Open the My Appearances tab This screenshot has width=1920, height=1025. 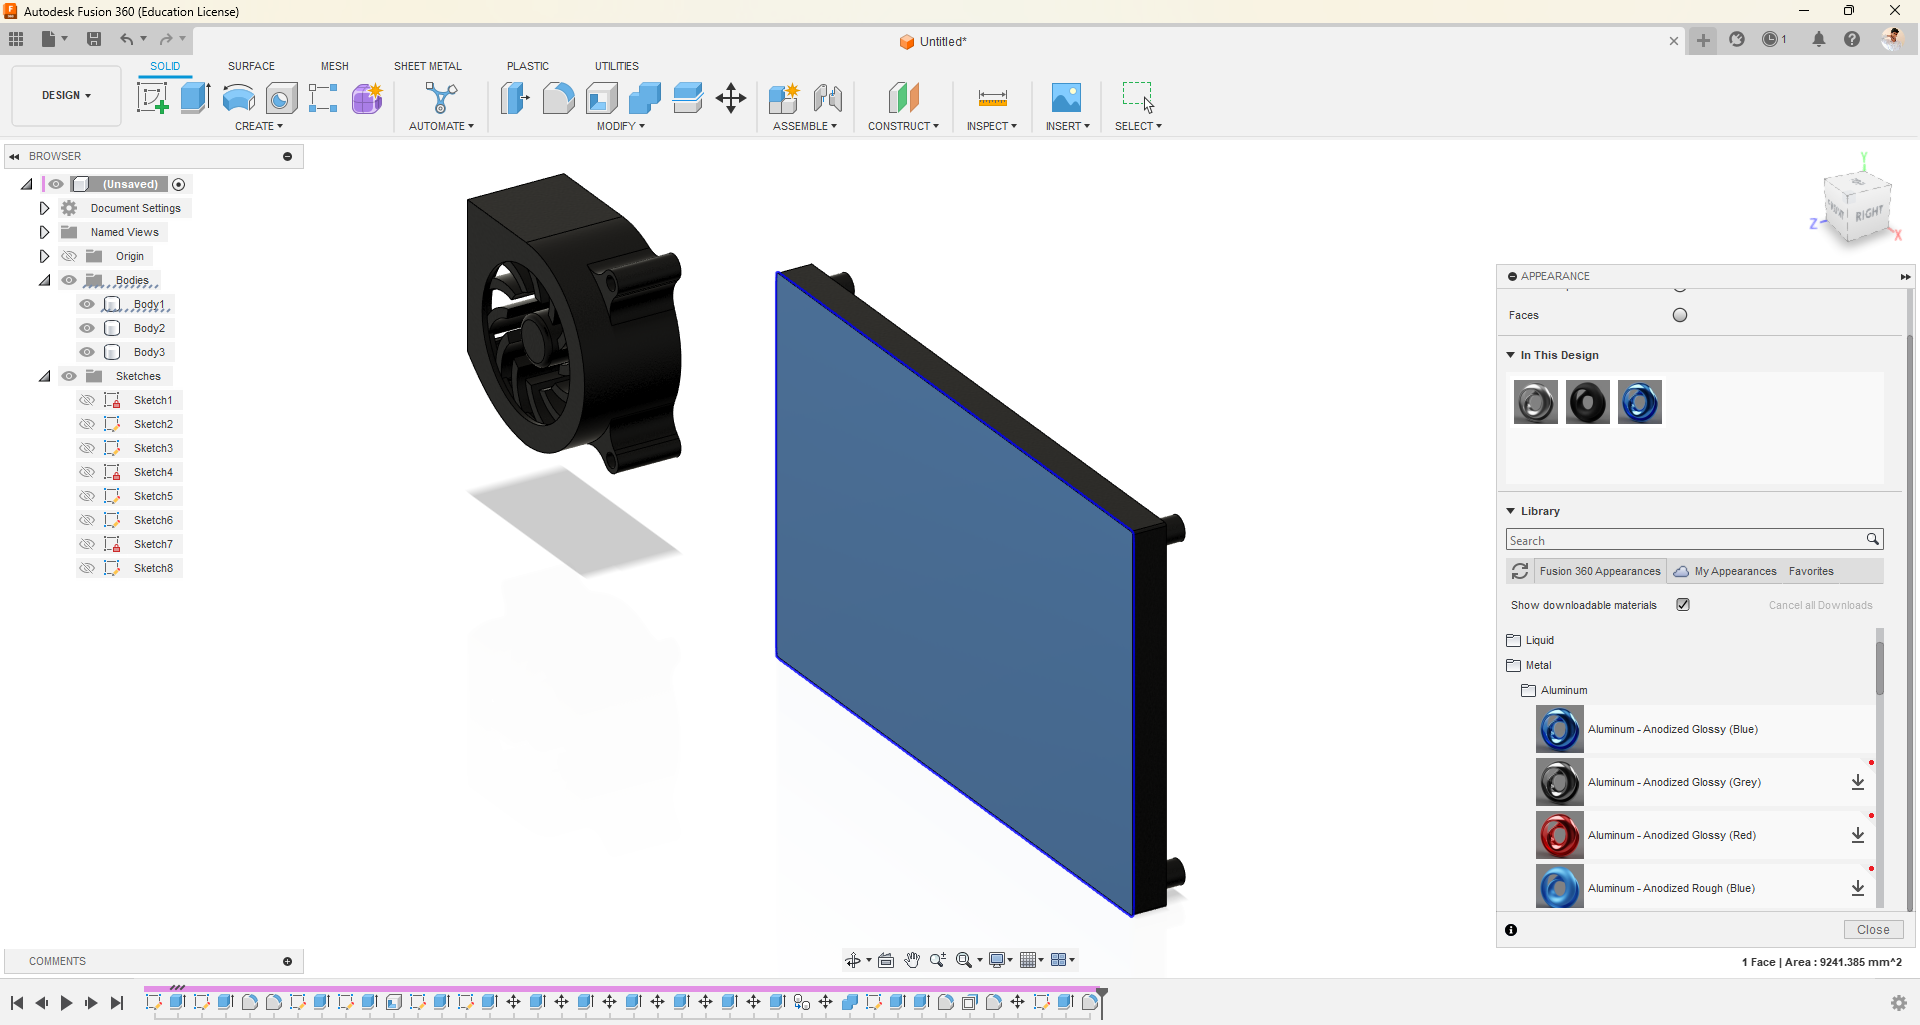tap(1725, 571)
